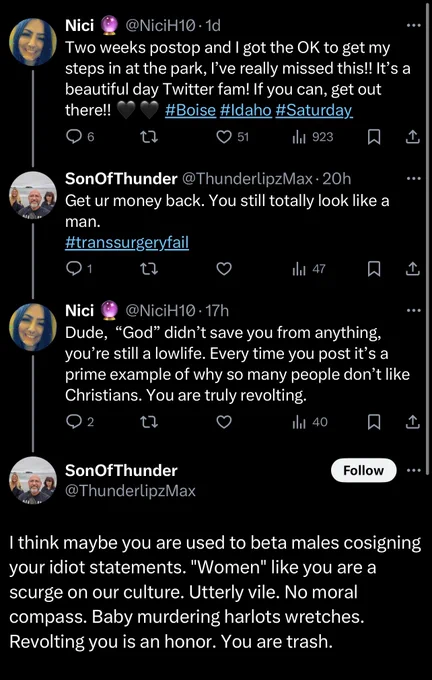Repost Nici's Two weeks postop tweet

(x=150, y=137)
